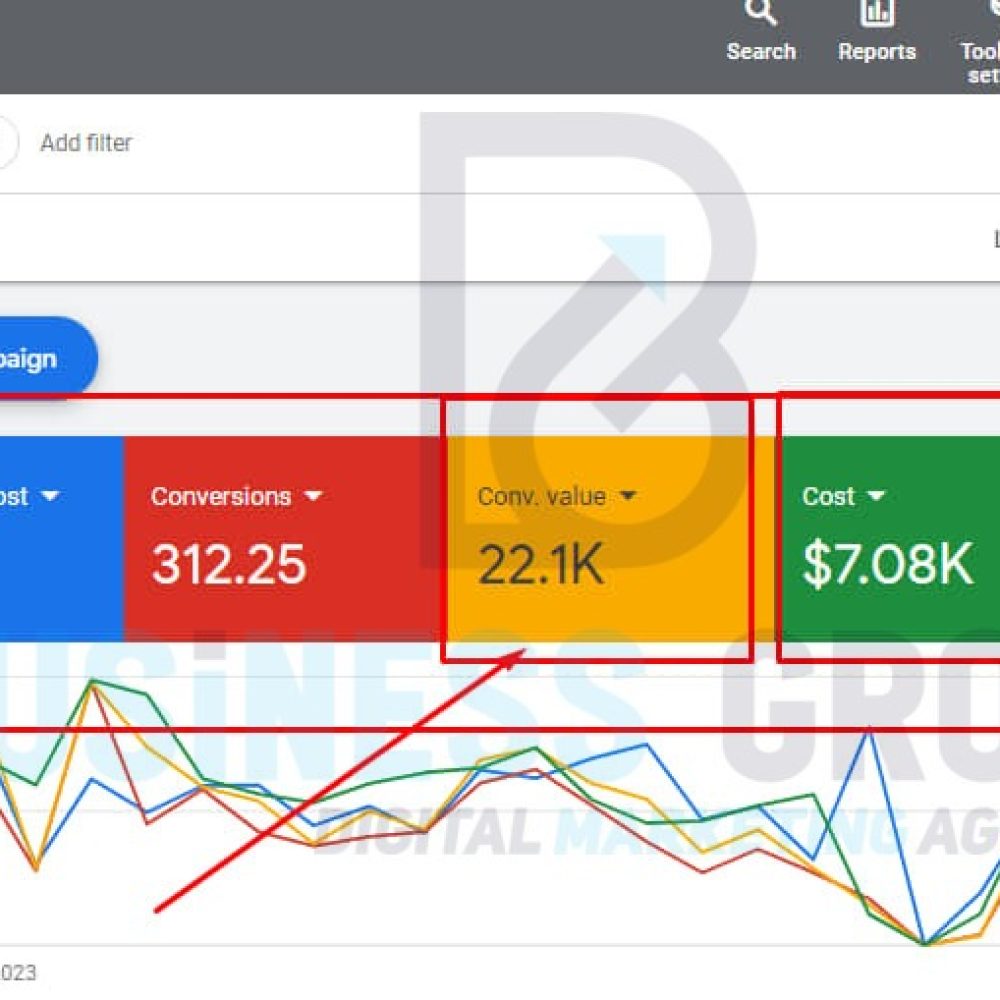This screenshot has width=1000, height=1000.
Task: Open the Conversions metric dropdown arrow
Action: 313,496
